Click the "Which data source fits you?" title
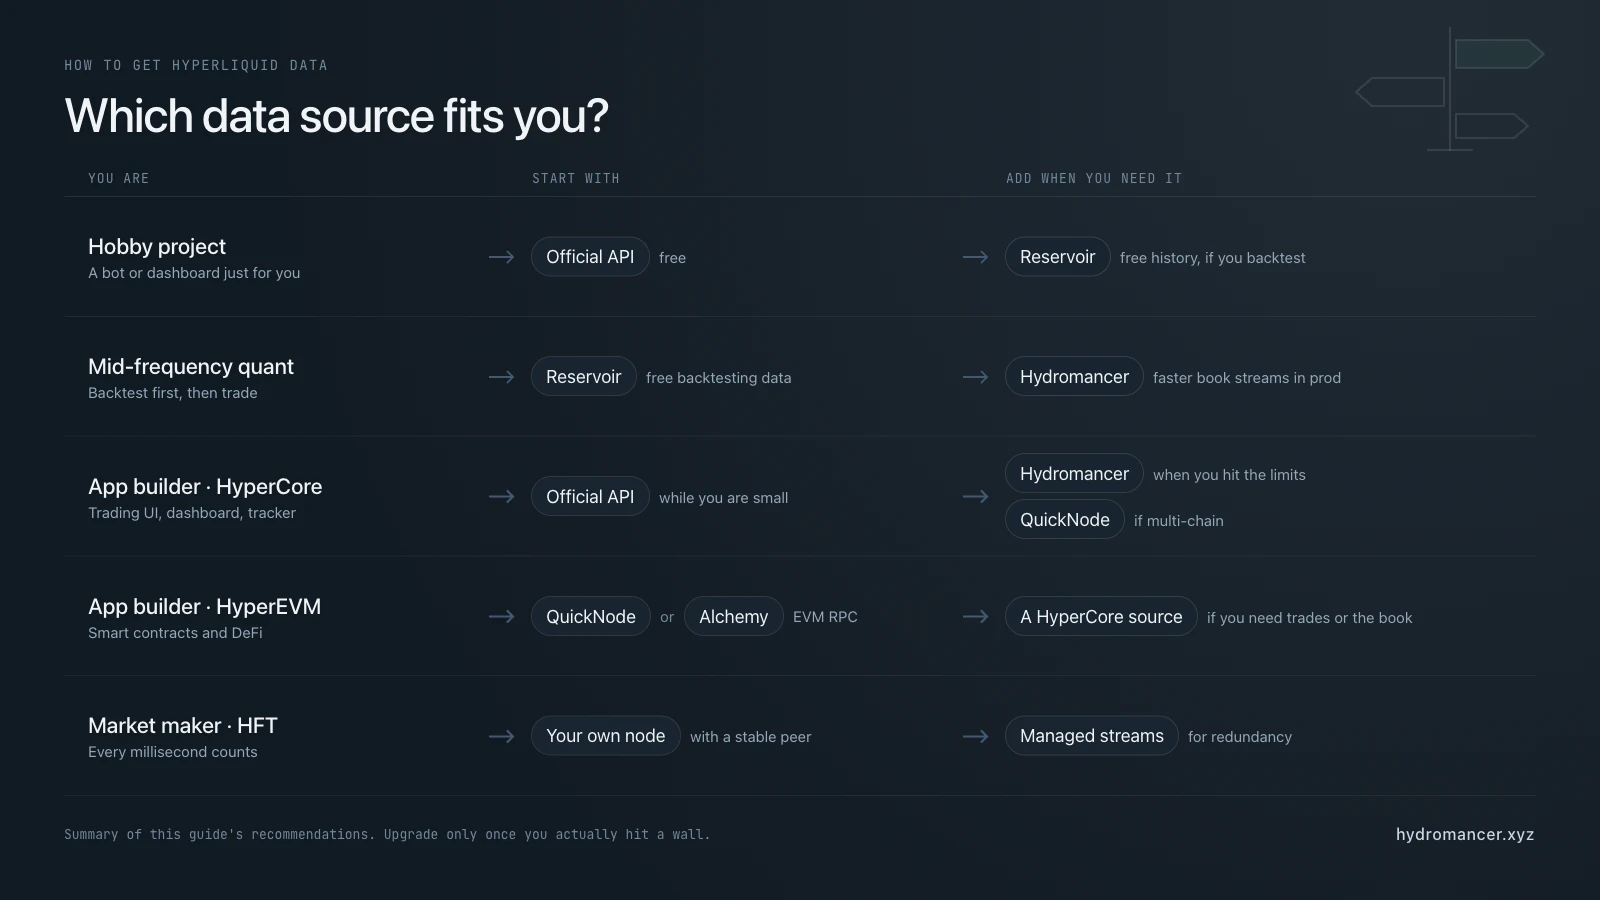Viewport: 1600px width, 900px height. click(336, 116)
